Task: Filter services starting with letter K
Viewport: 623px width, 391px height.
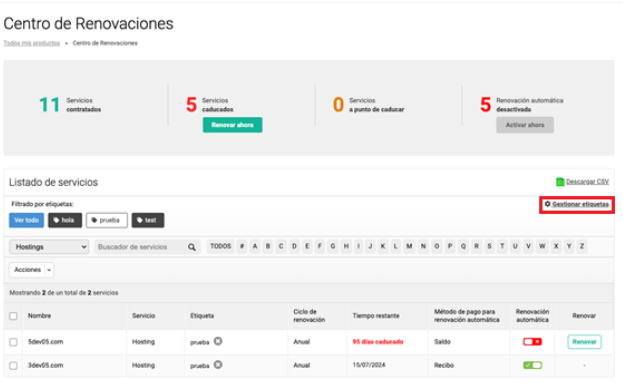Action: 383,246
